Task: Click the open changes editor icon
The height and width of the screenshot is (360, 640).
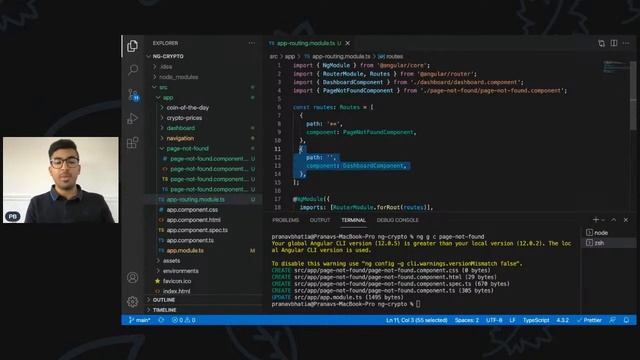Action: [x=601, y=43]
